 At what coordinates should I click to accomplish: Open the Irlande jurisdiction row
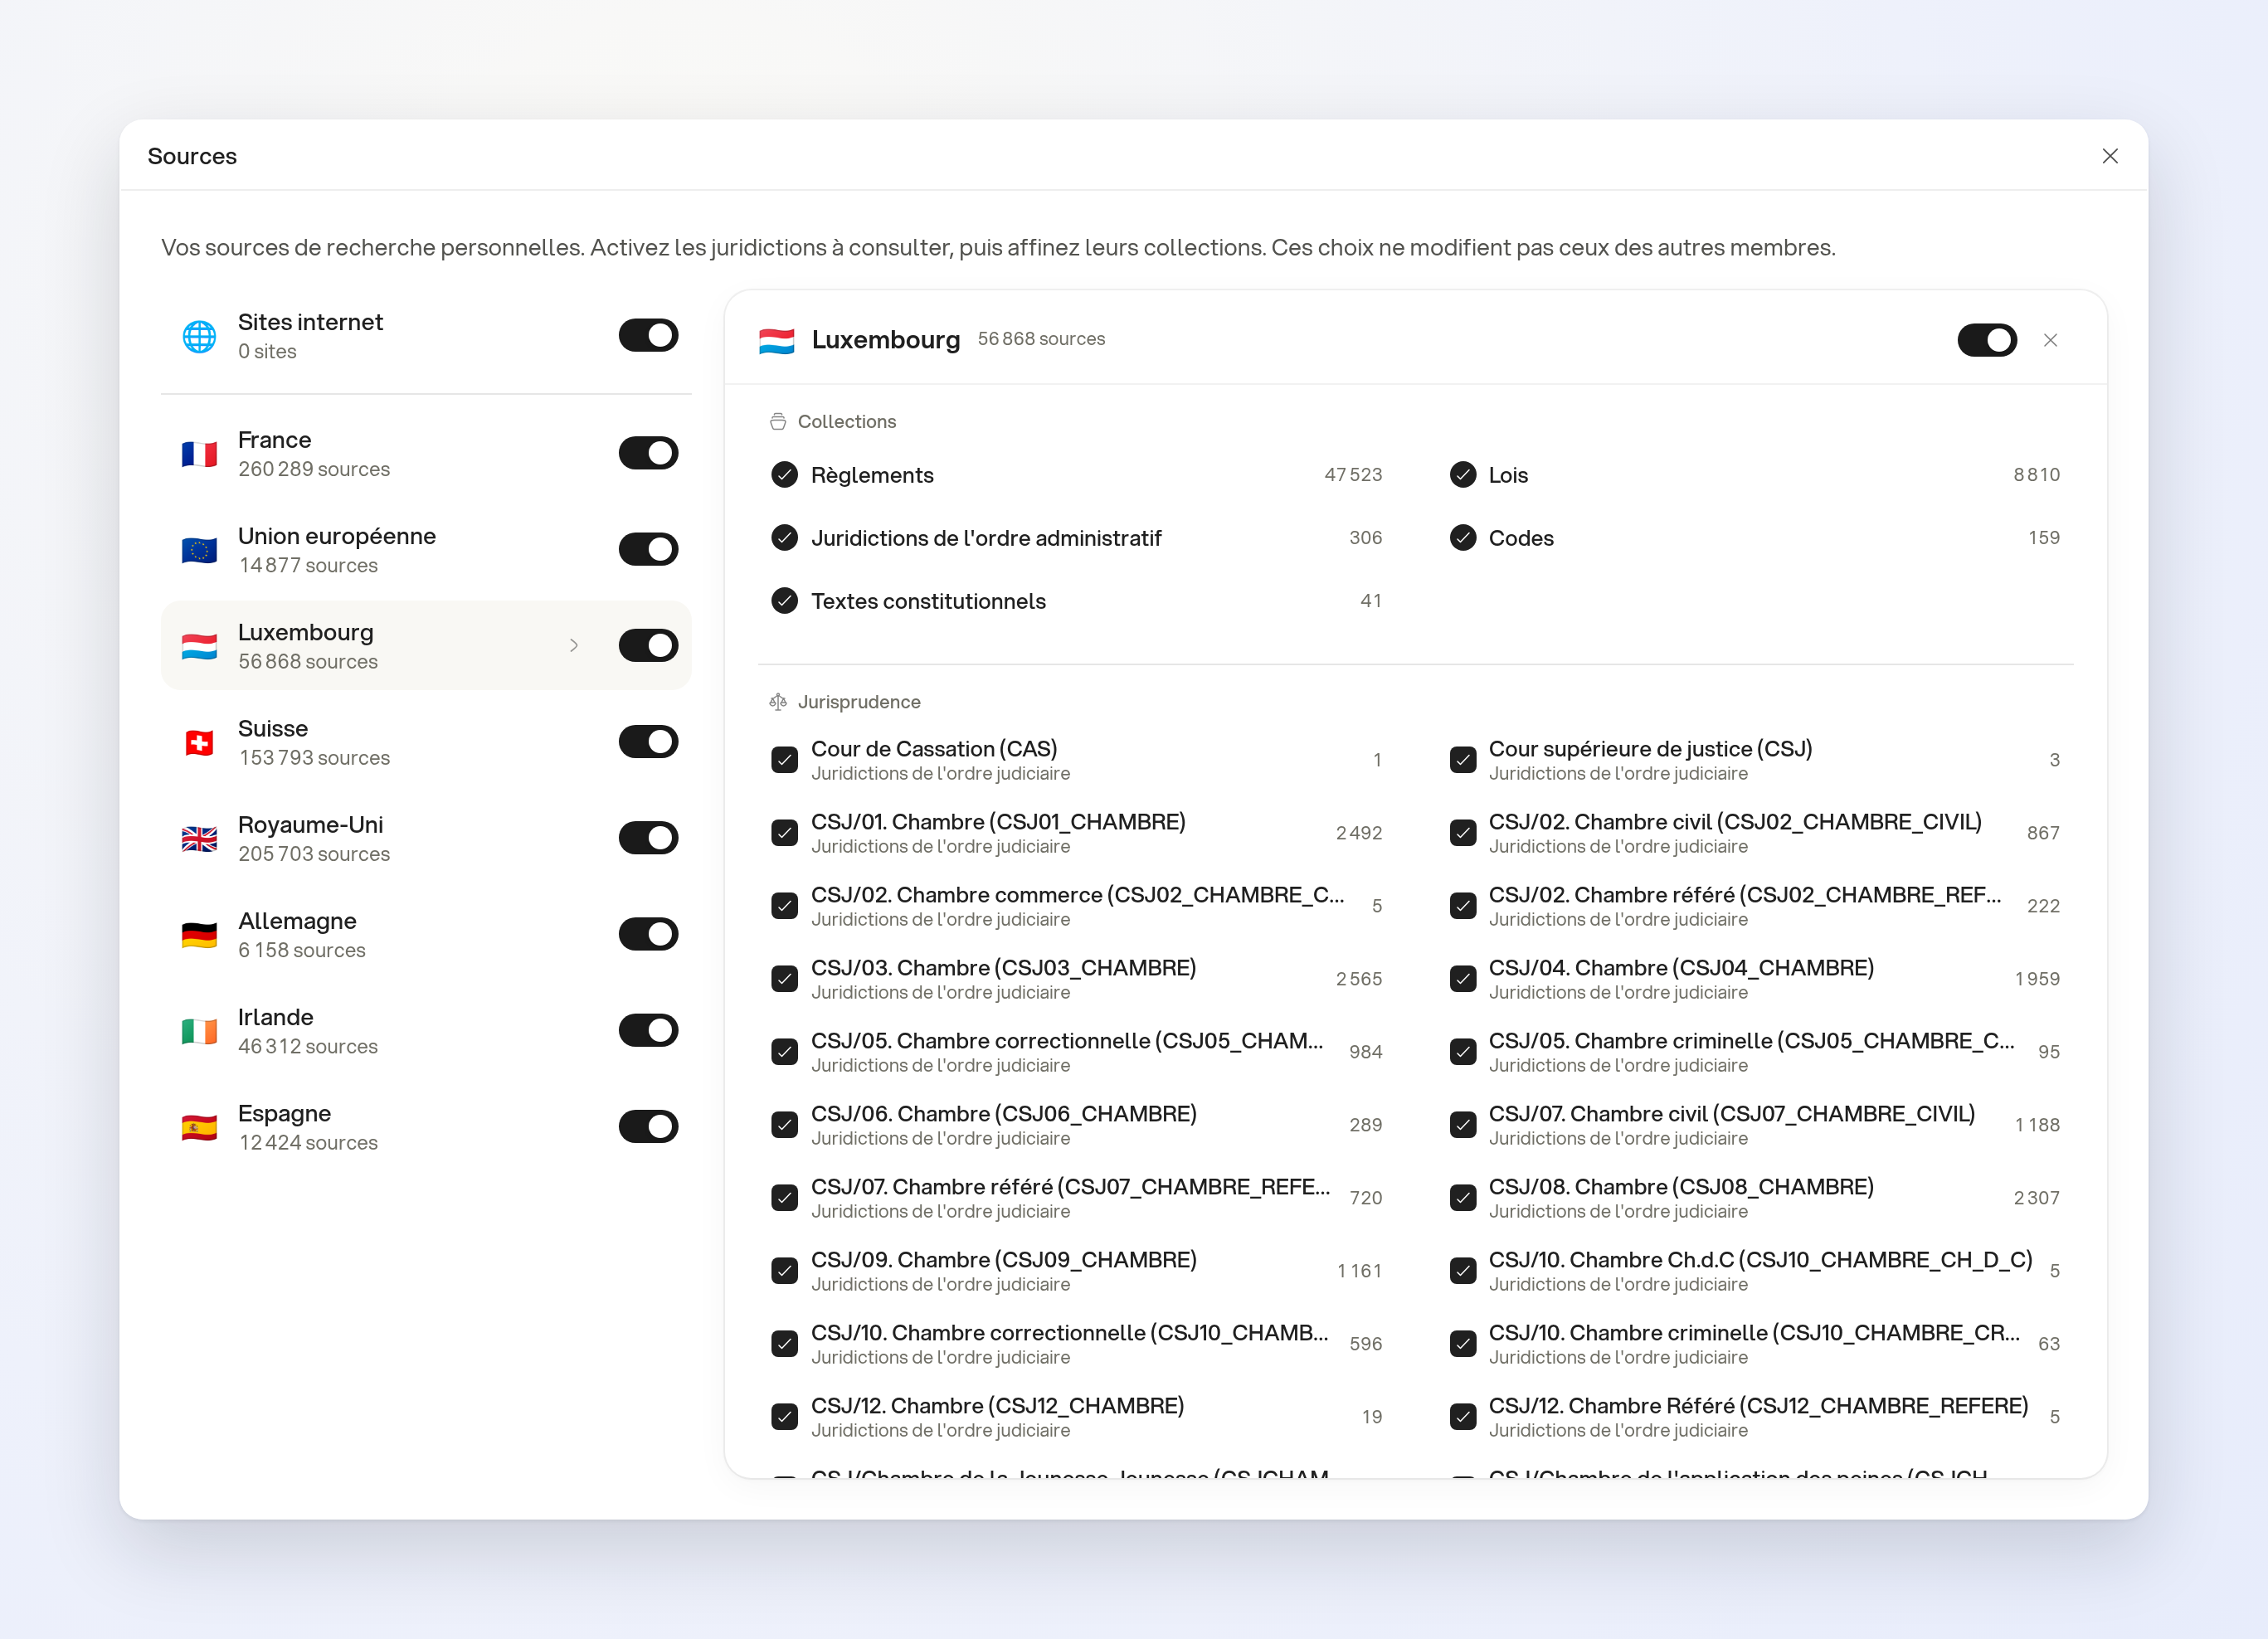tap(426, 1031)
